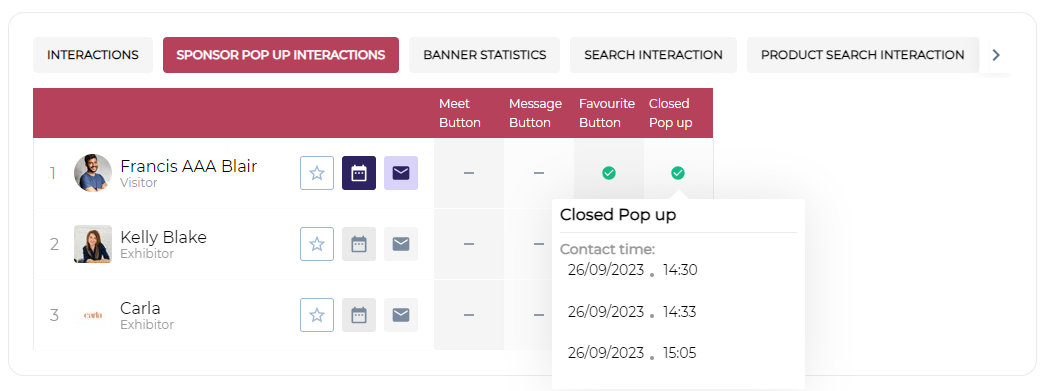Click Francis's Favourite Button green checkmark
This screenshot has width=1043, height=391.
click(609, 173)
